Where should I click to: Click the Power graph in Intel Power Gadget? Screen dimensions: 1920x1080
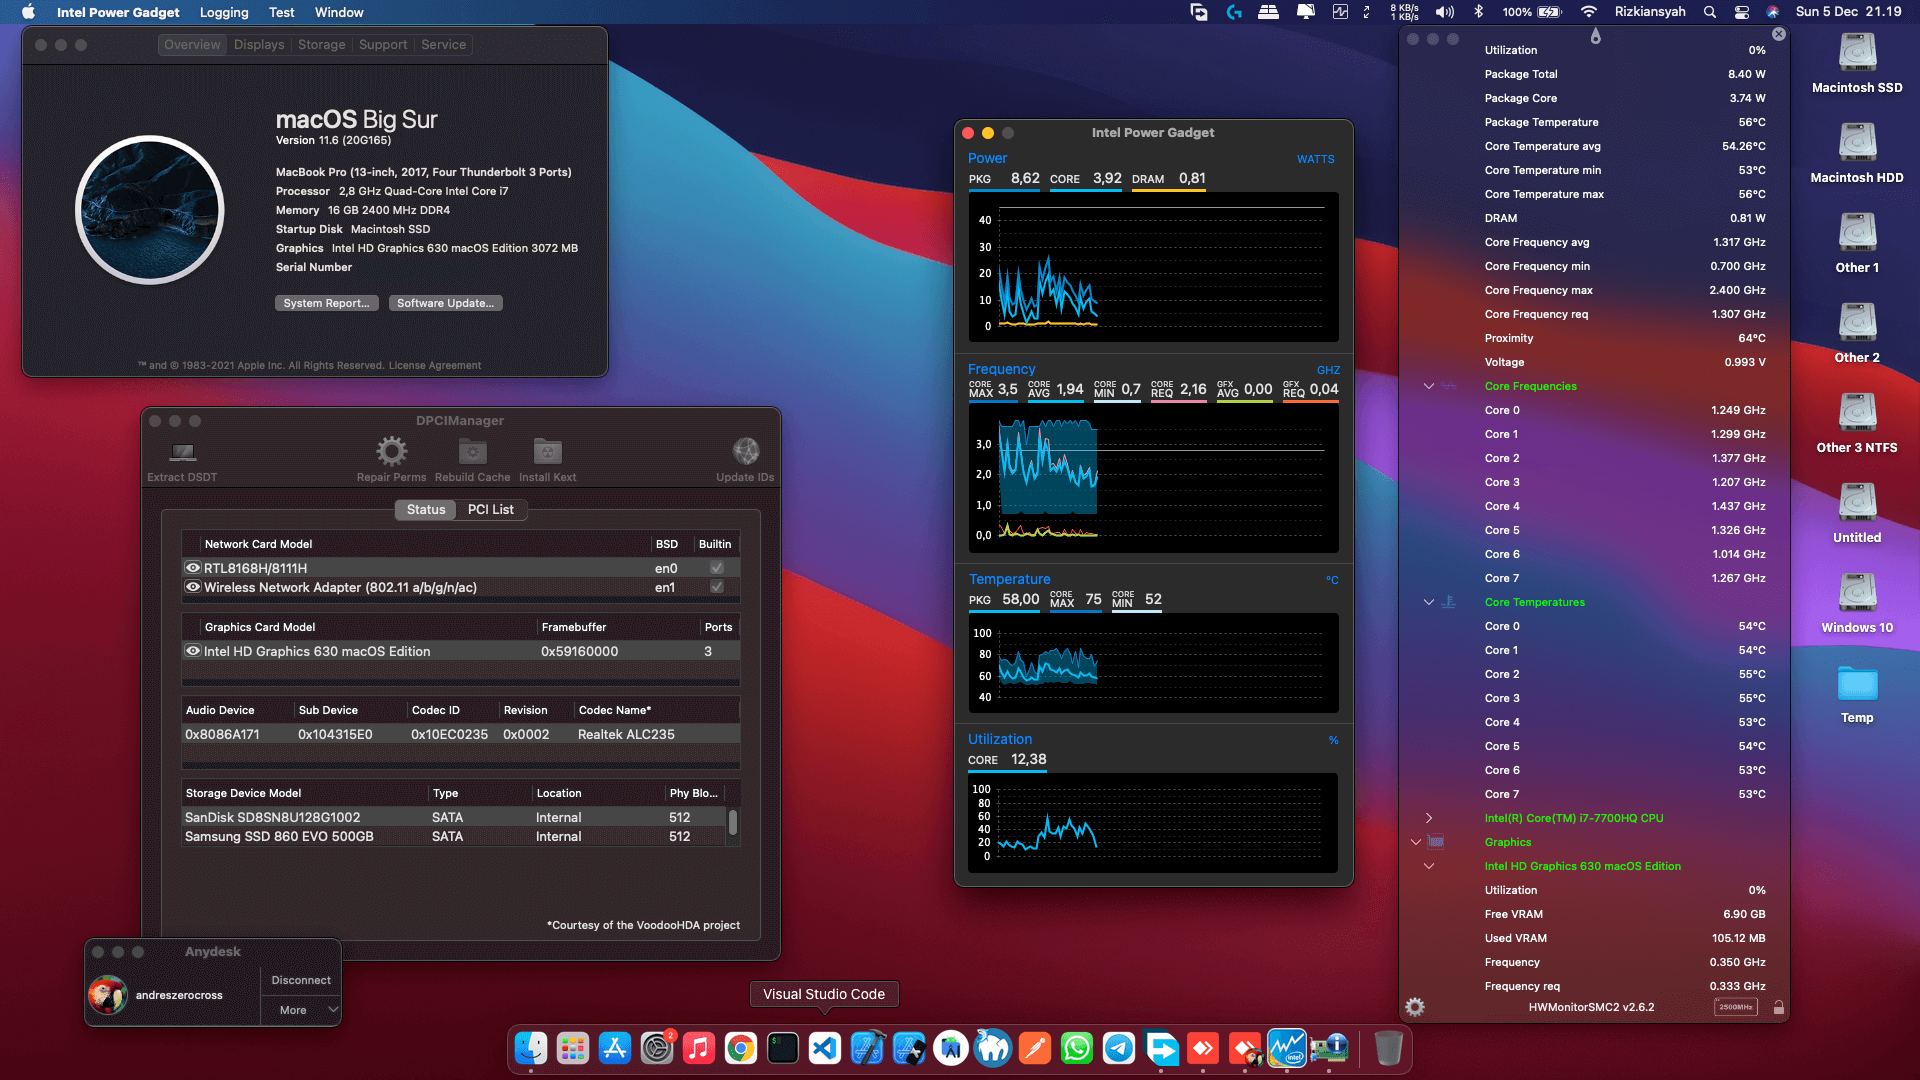tap(1153, 267)
